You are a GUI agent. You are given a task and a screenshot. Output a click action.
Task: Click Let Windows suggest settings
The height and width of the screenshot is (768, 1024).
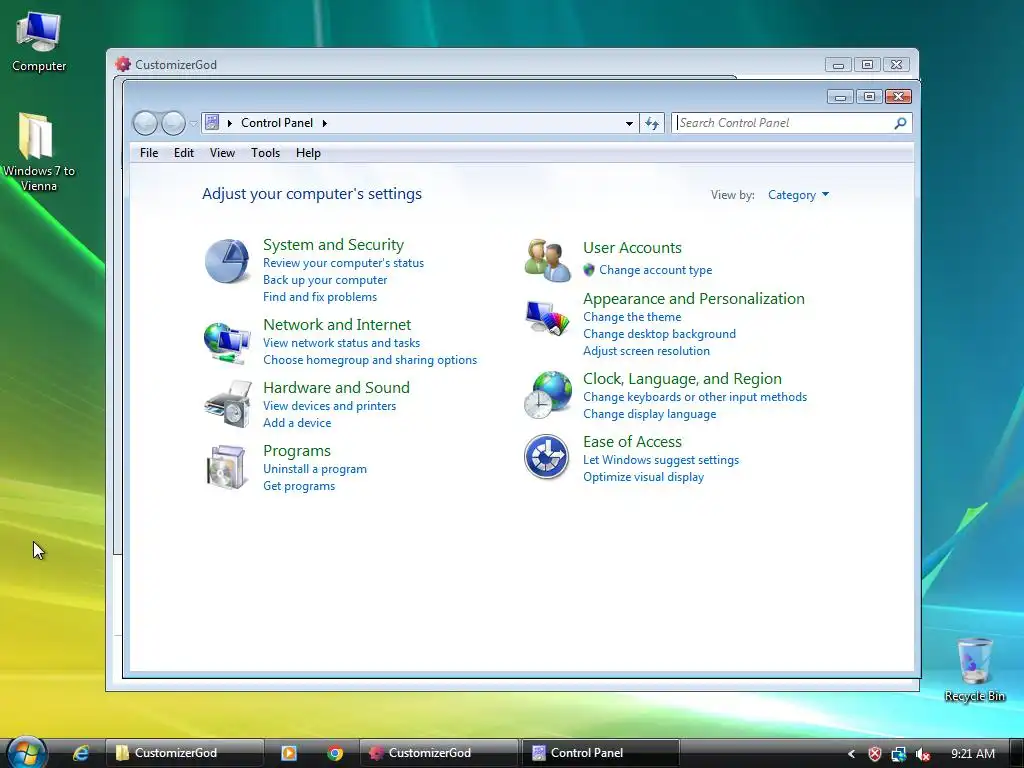(661, 460)
